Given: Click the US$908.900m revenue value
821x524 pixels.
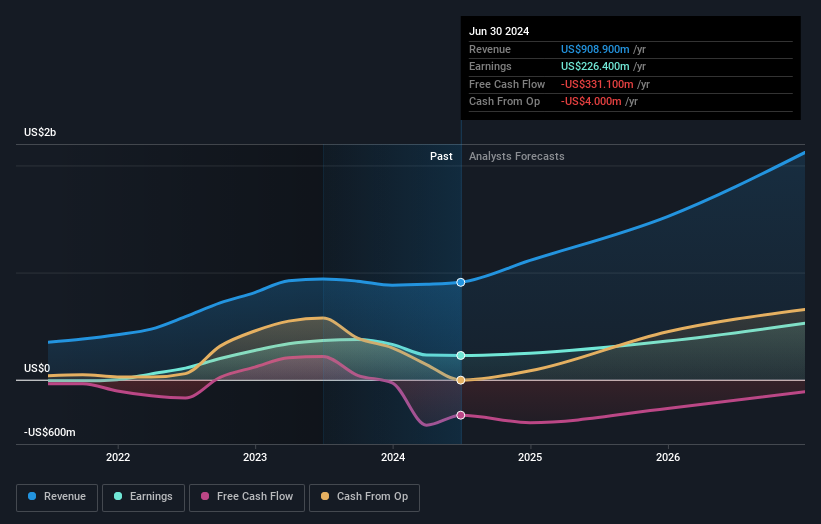Looking at the screenshot, I should [595, 49].
